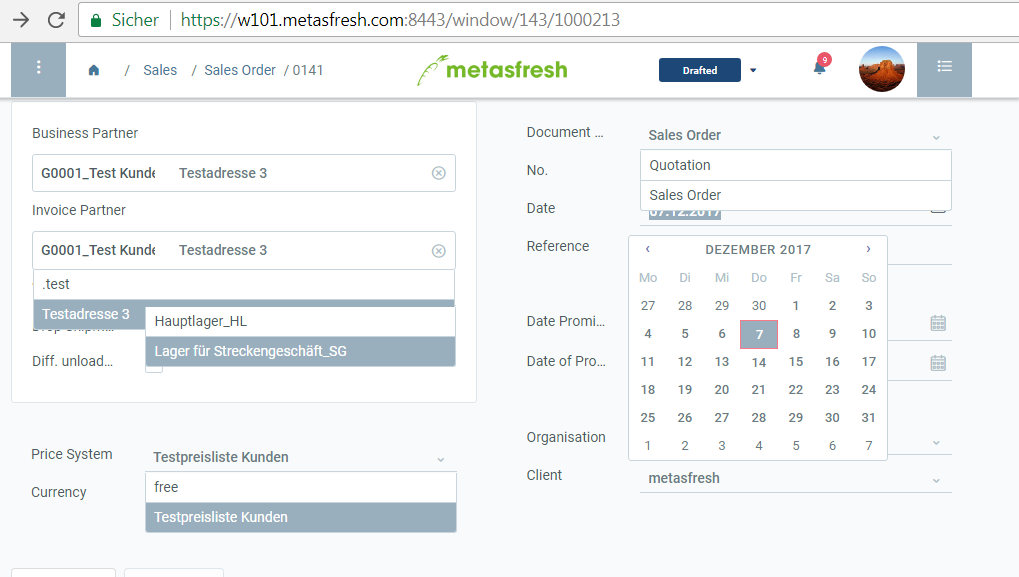Reload the page with the refresh icon
The width and height of the screenshot is (1019, 577).
pos(57,20)
